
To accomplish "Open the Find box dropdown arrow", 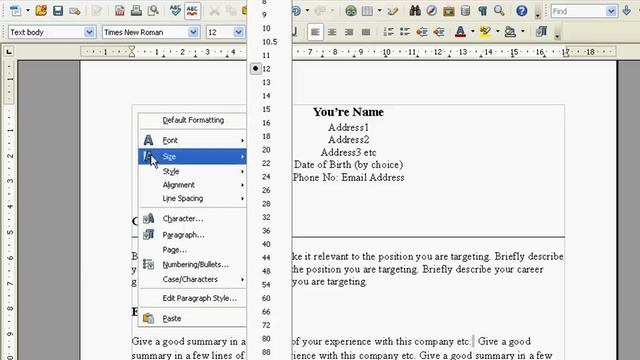I will [x=611, y=11].
